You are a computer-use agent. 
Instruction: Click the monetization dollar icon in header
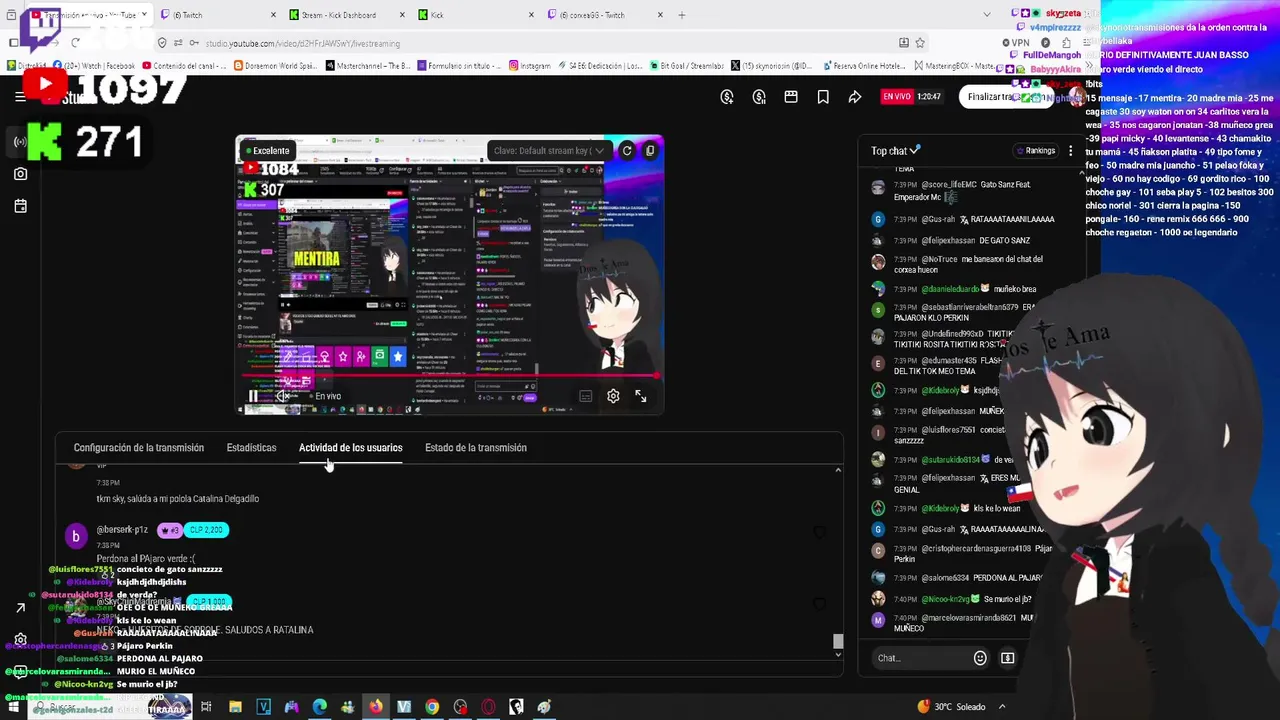[x=759, y=97]
